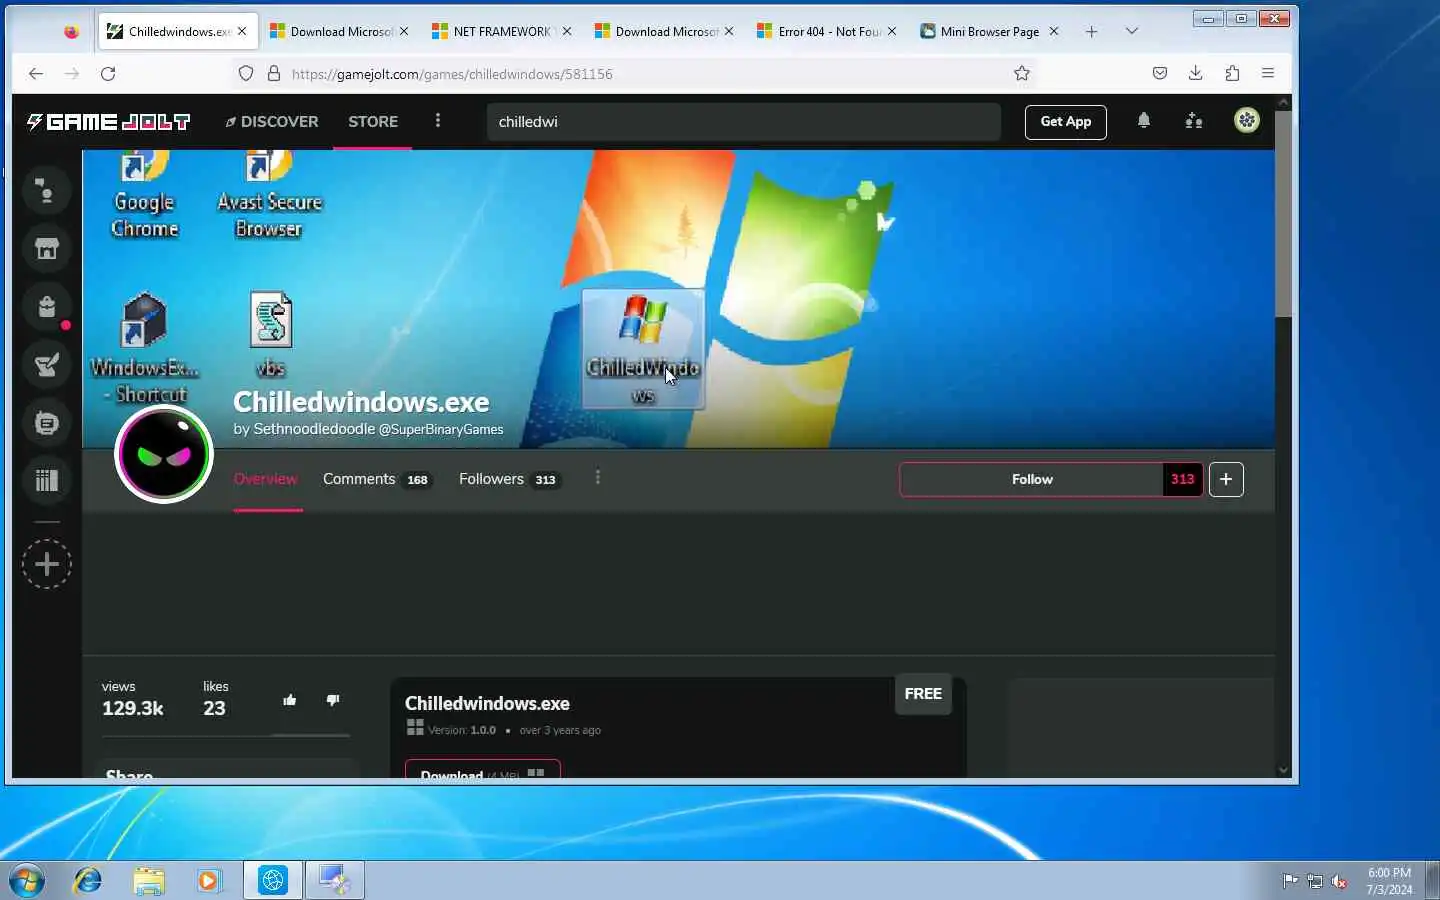The width and height of the screenshot is (1440, 900).
Task: Click the Get App button
Action: [x=1066, y=122]
